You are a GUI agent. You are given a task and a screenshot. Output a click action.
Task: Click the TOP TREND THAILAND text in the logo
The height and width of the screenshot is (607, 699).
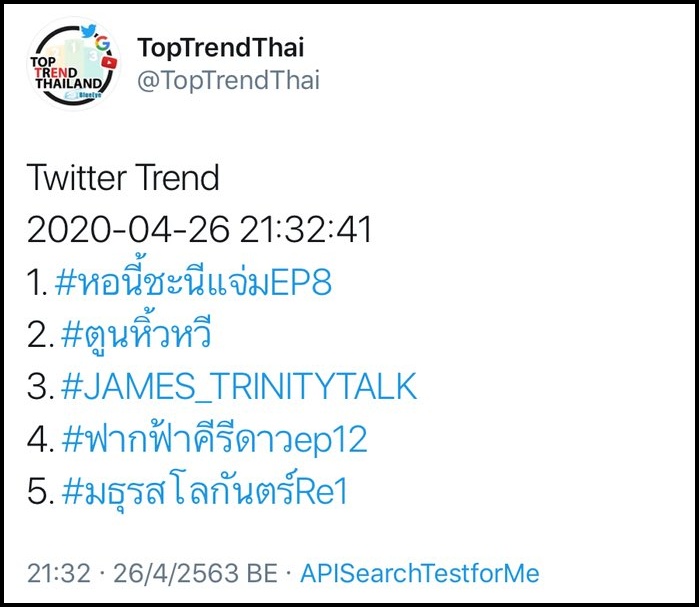[67, 73]
